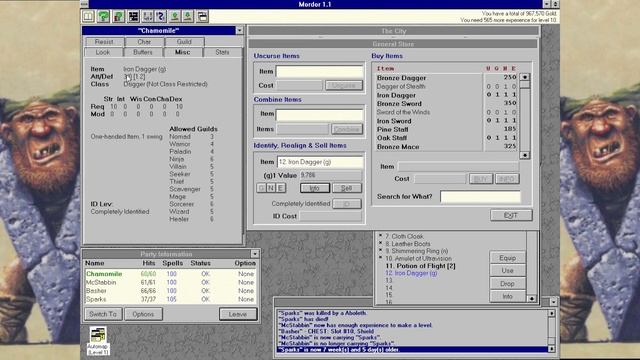
Task: Switch to the Guild tab
Action: pos(184,42)
